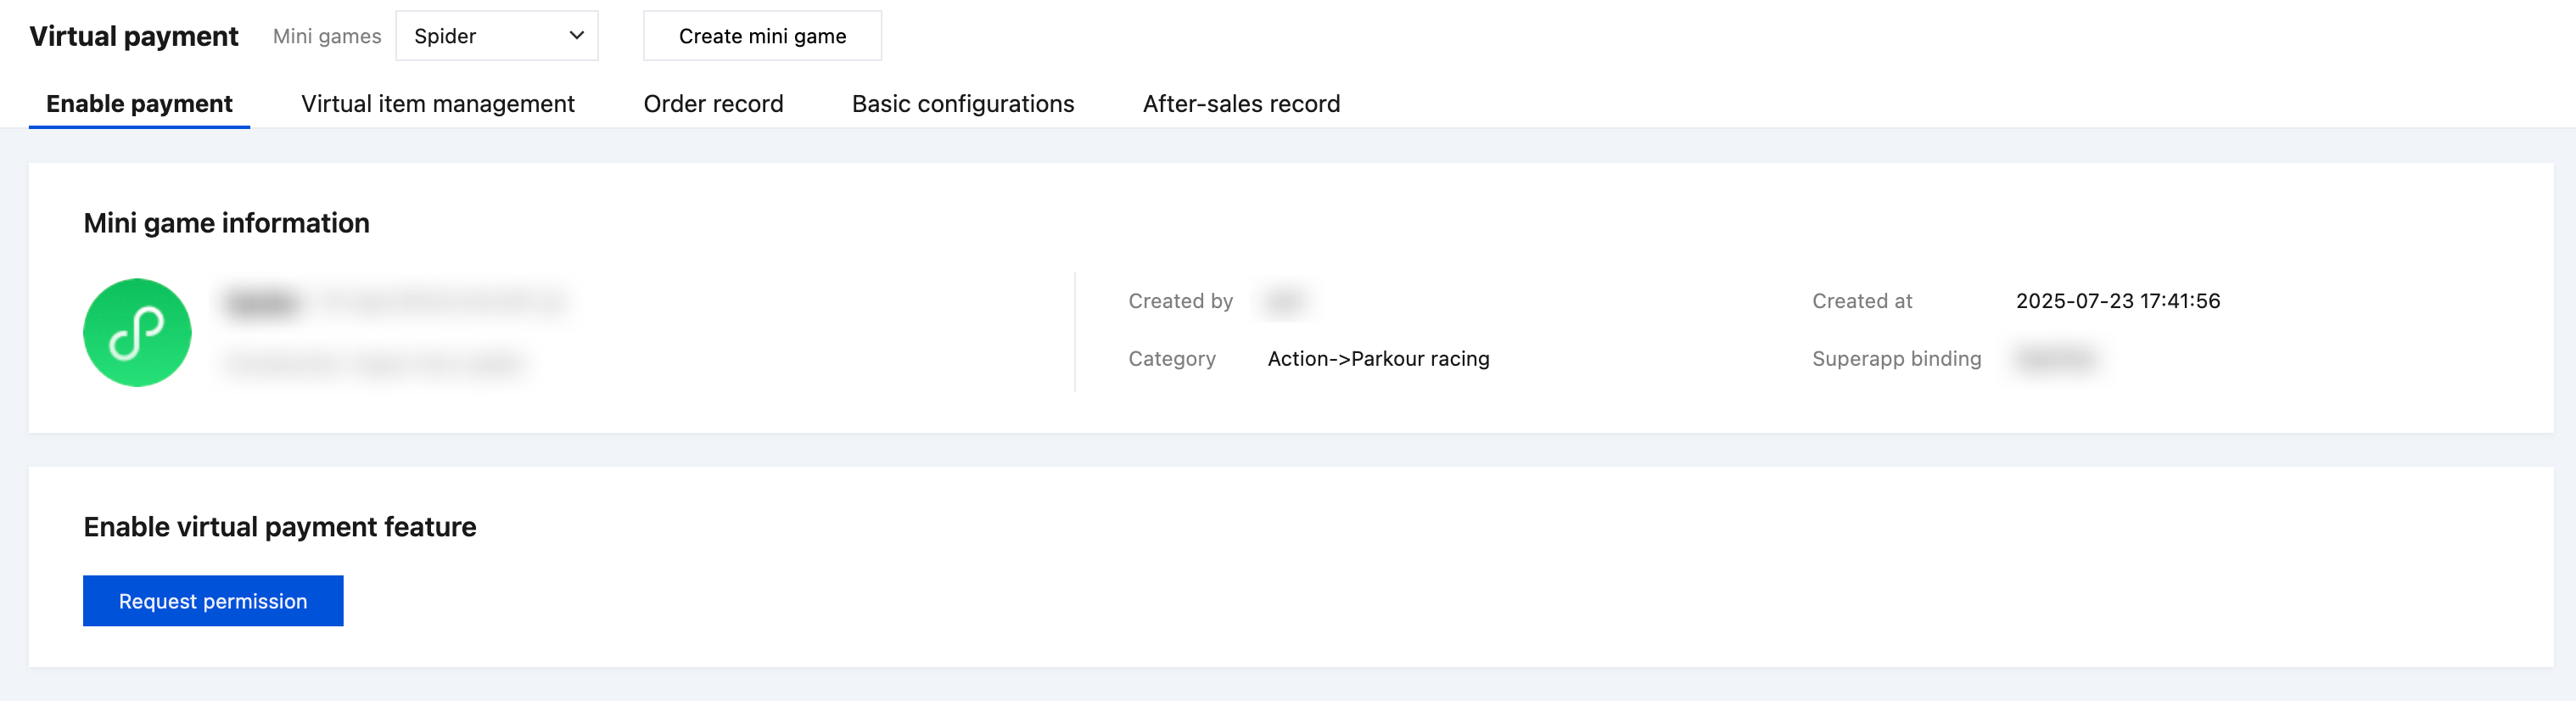View the After-sales record tab
The width and height of the screenshot is (2576, 701).
[1241, 104]
